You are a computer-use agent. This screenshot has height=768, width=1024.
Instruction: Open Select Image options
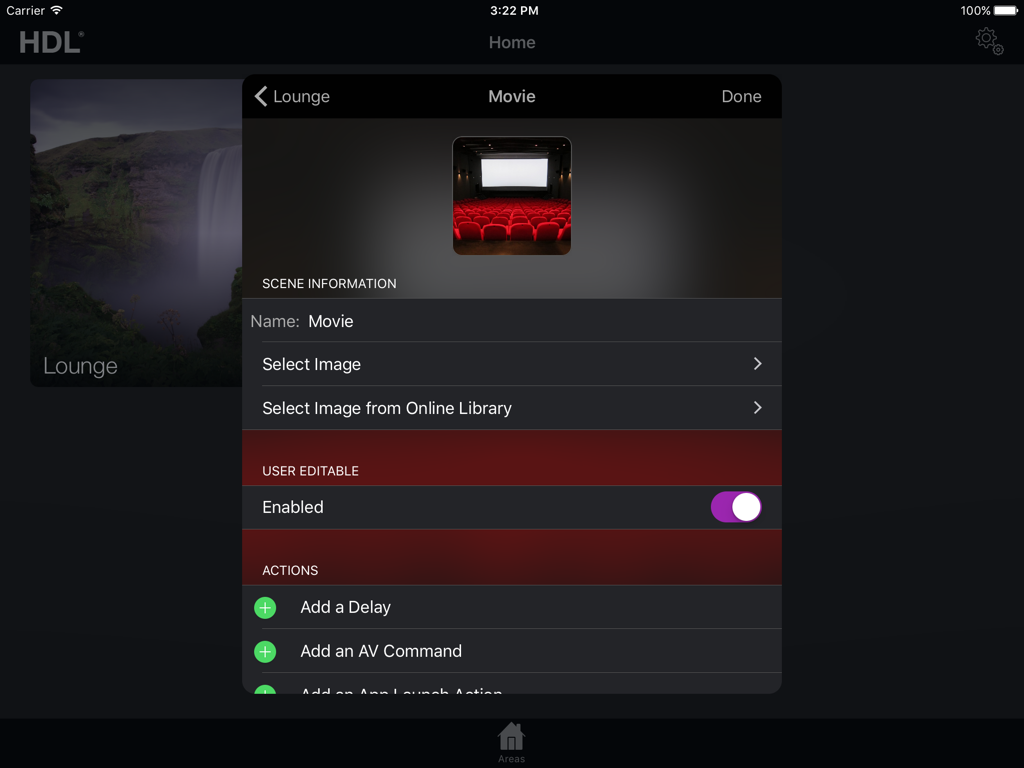(512, 364)
